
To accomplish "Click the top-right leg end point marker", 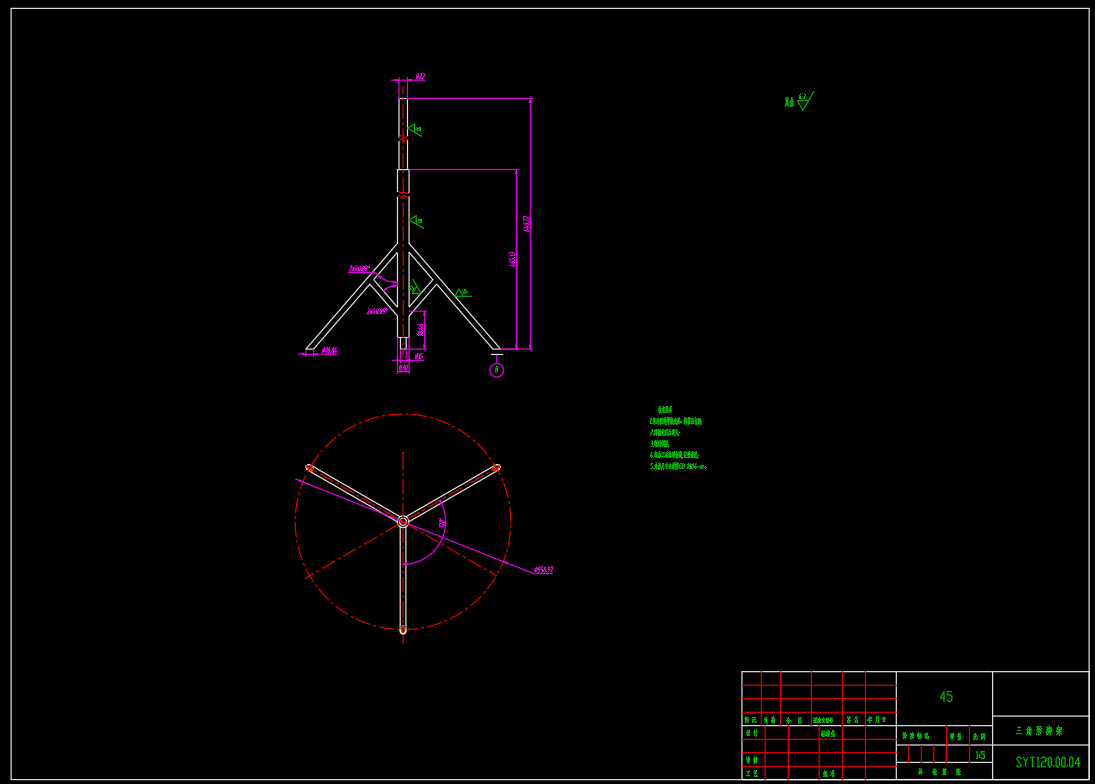I will (x=496, y=467).
